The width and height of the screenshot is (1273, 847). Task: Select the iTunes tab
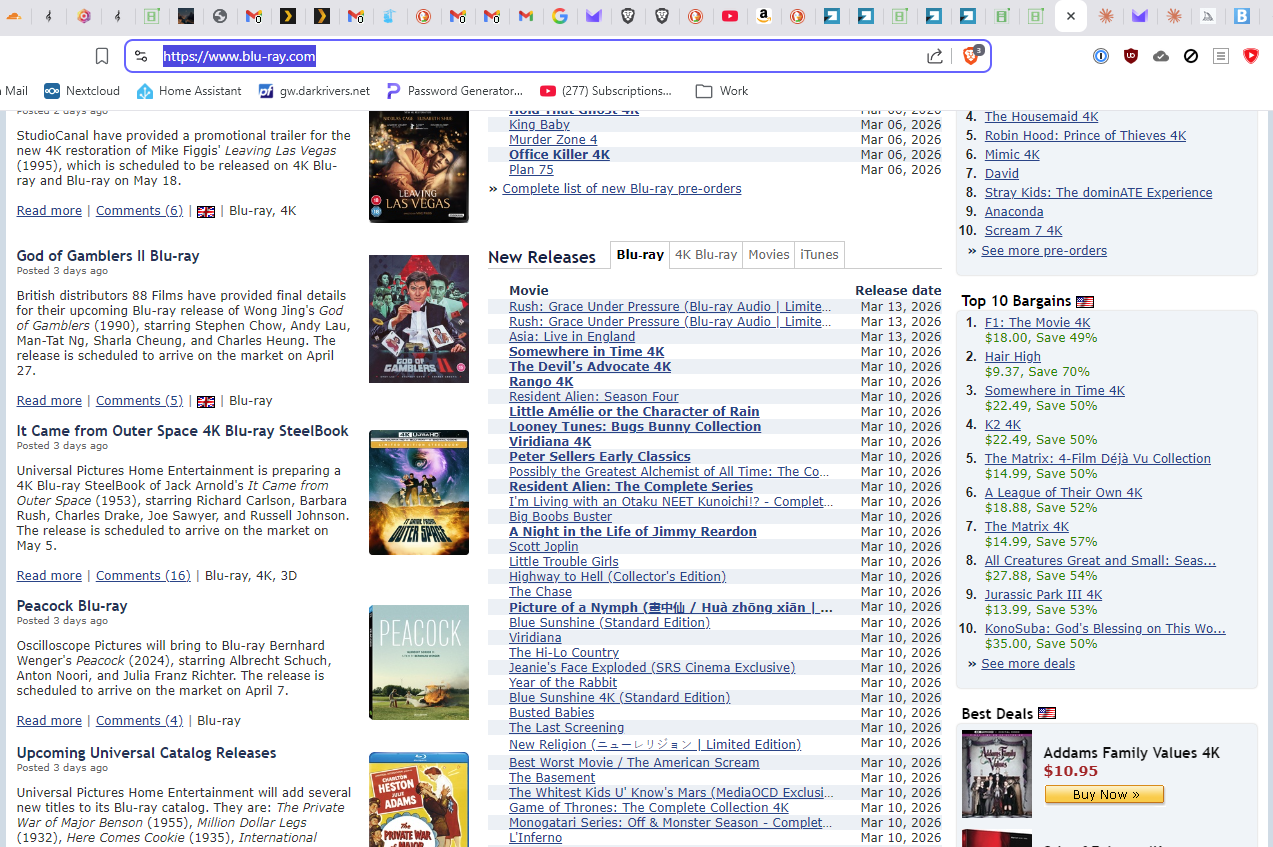819,255
